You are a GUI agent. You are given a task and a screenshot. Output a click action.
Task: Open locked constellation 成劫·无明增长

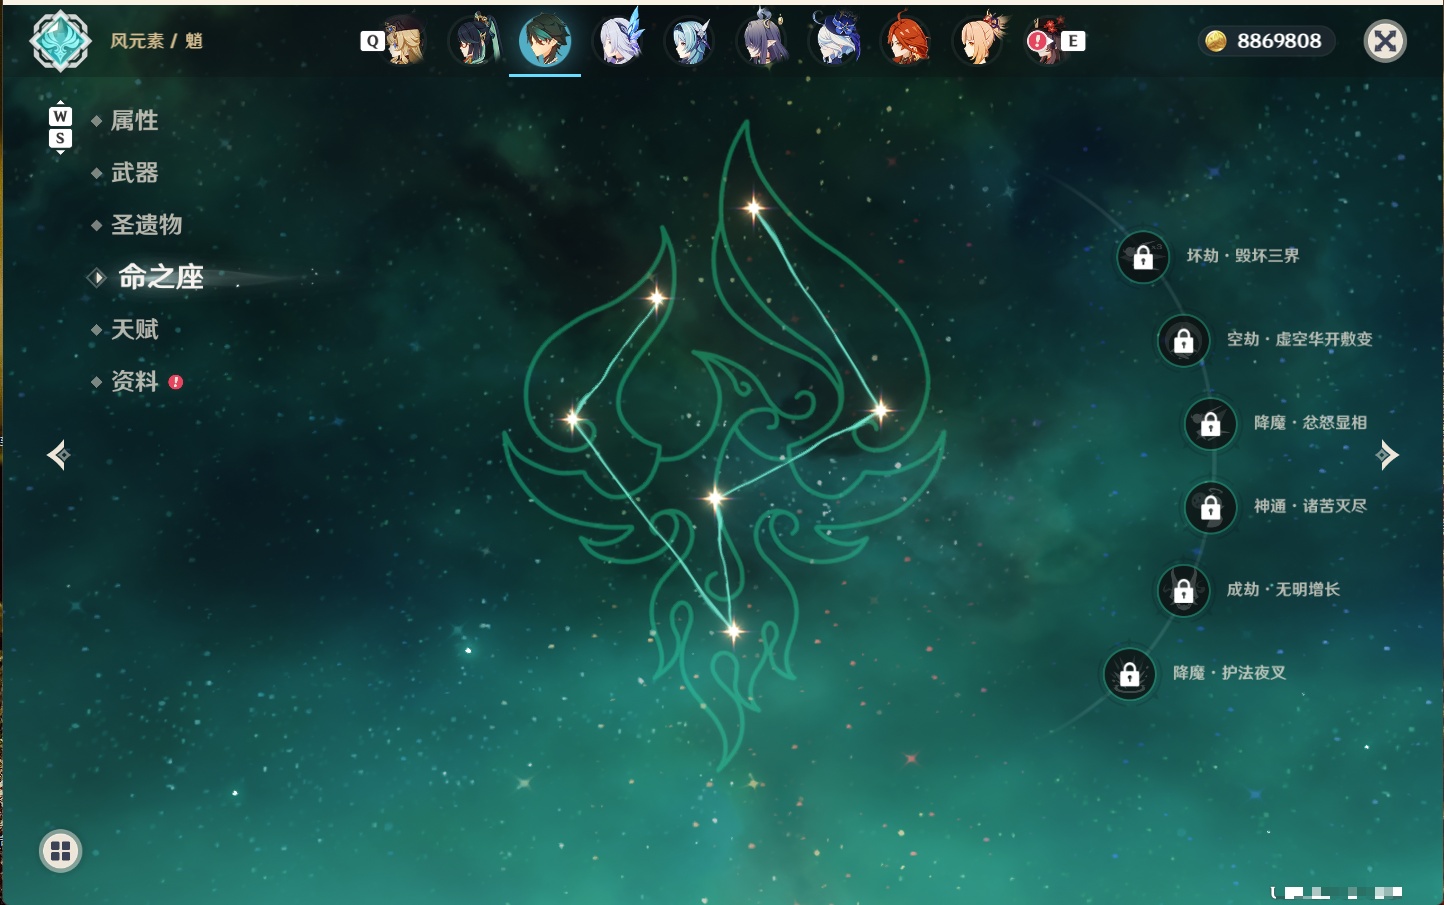pos(1183,590)
